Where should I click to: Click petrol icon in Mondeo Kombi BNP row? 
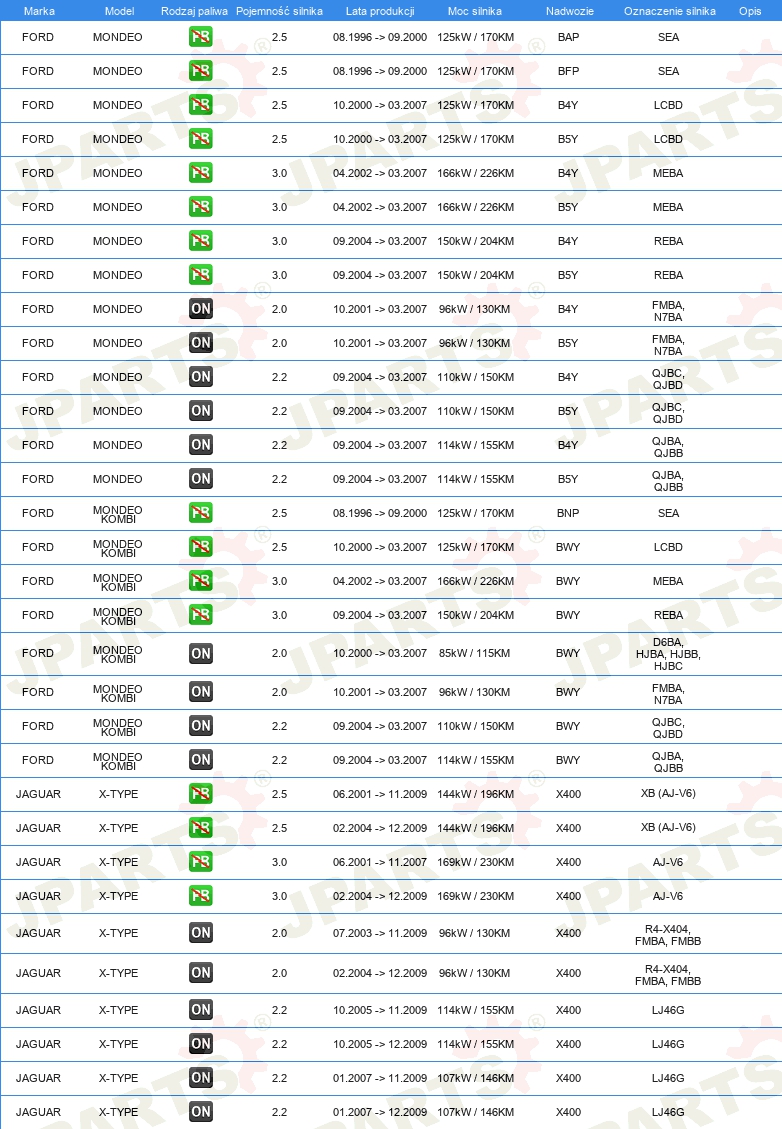click(201, 513)
